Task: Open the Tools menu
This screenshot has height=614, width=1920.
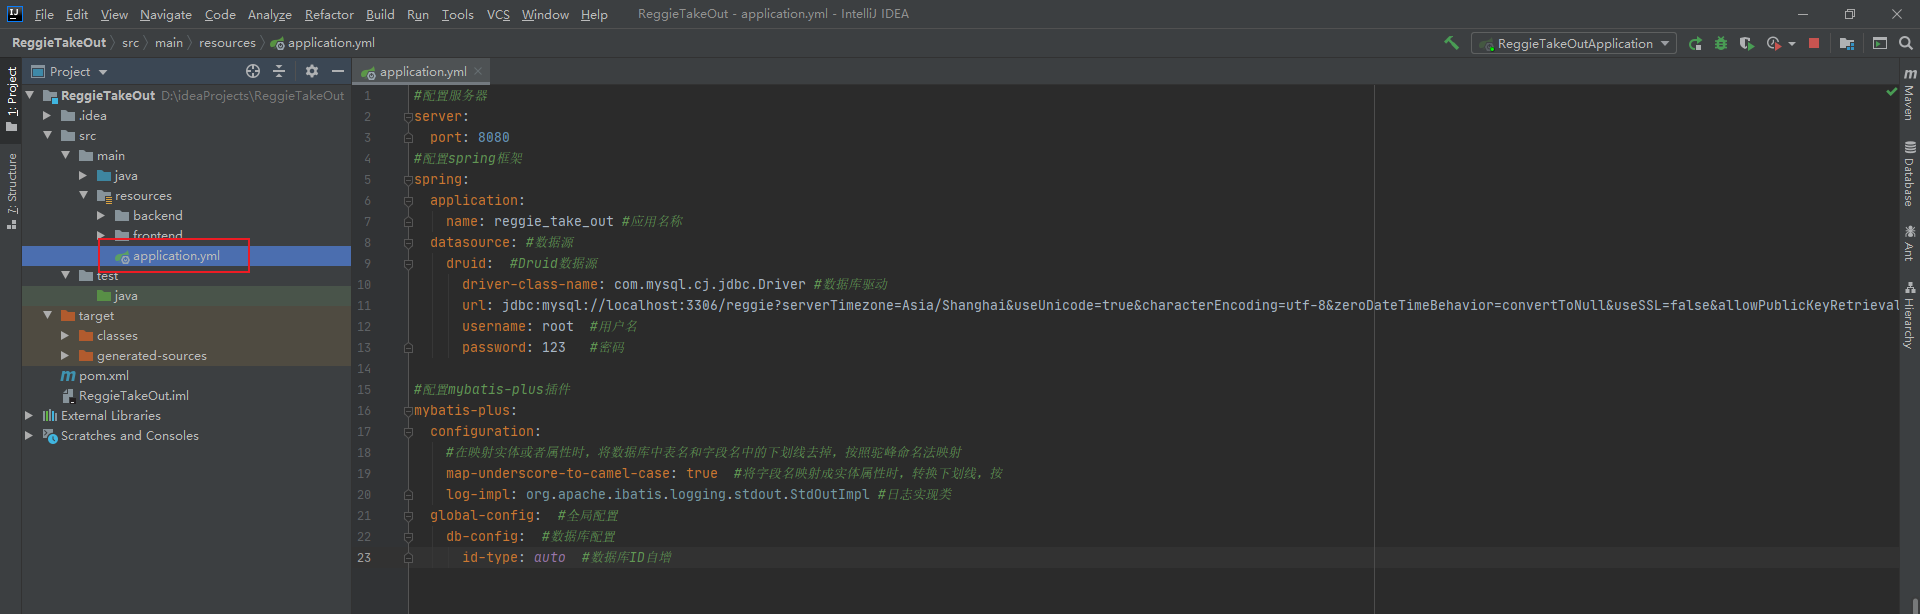Action: [x=458, y=14]
